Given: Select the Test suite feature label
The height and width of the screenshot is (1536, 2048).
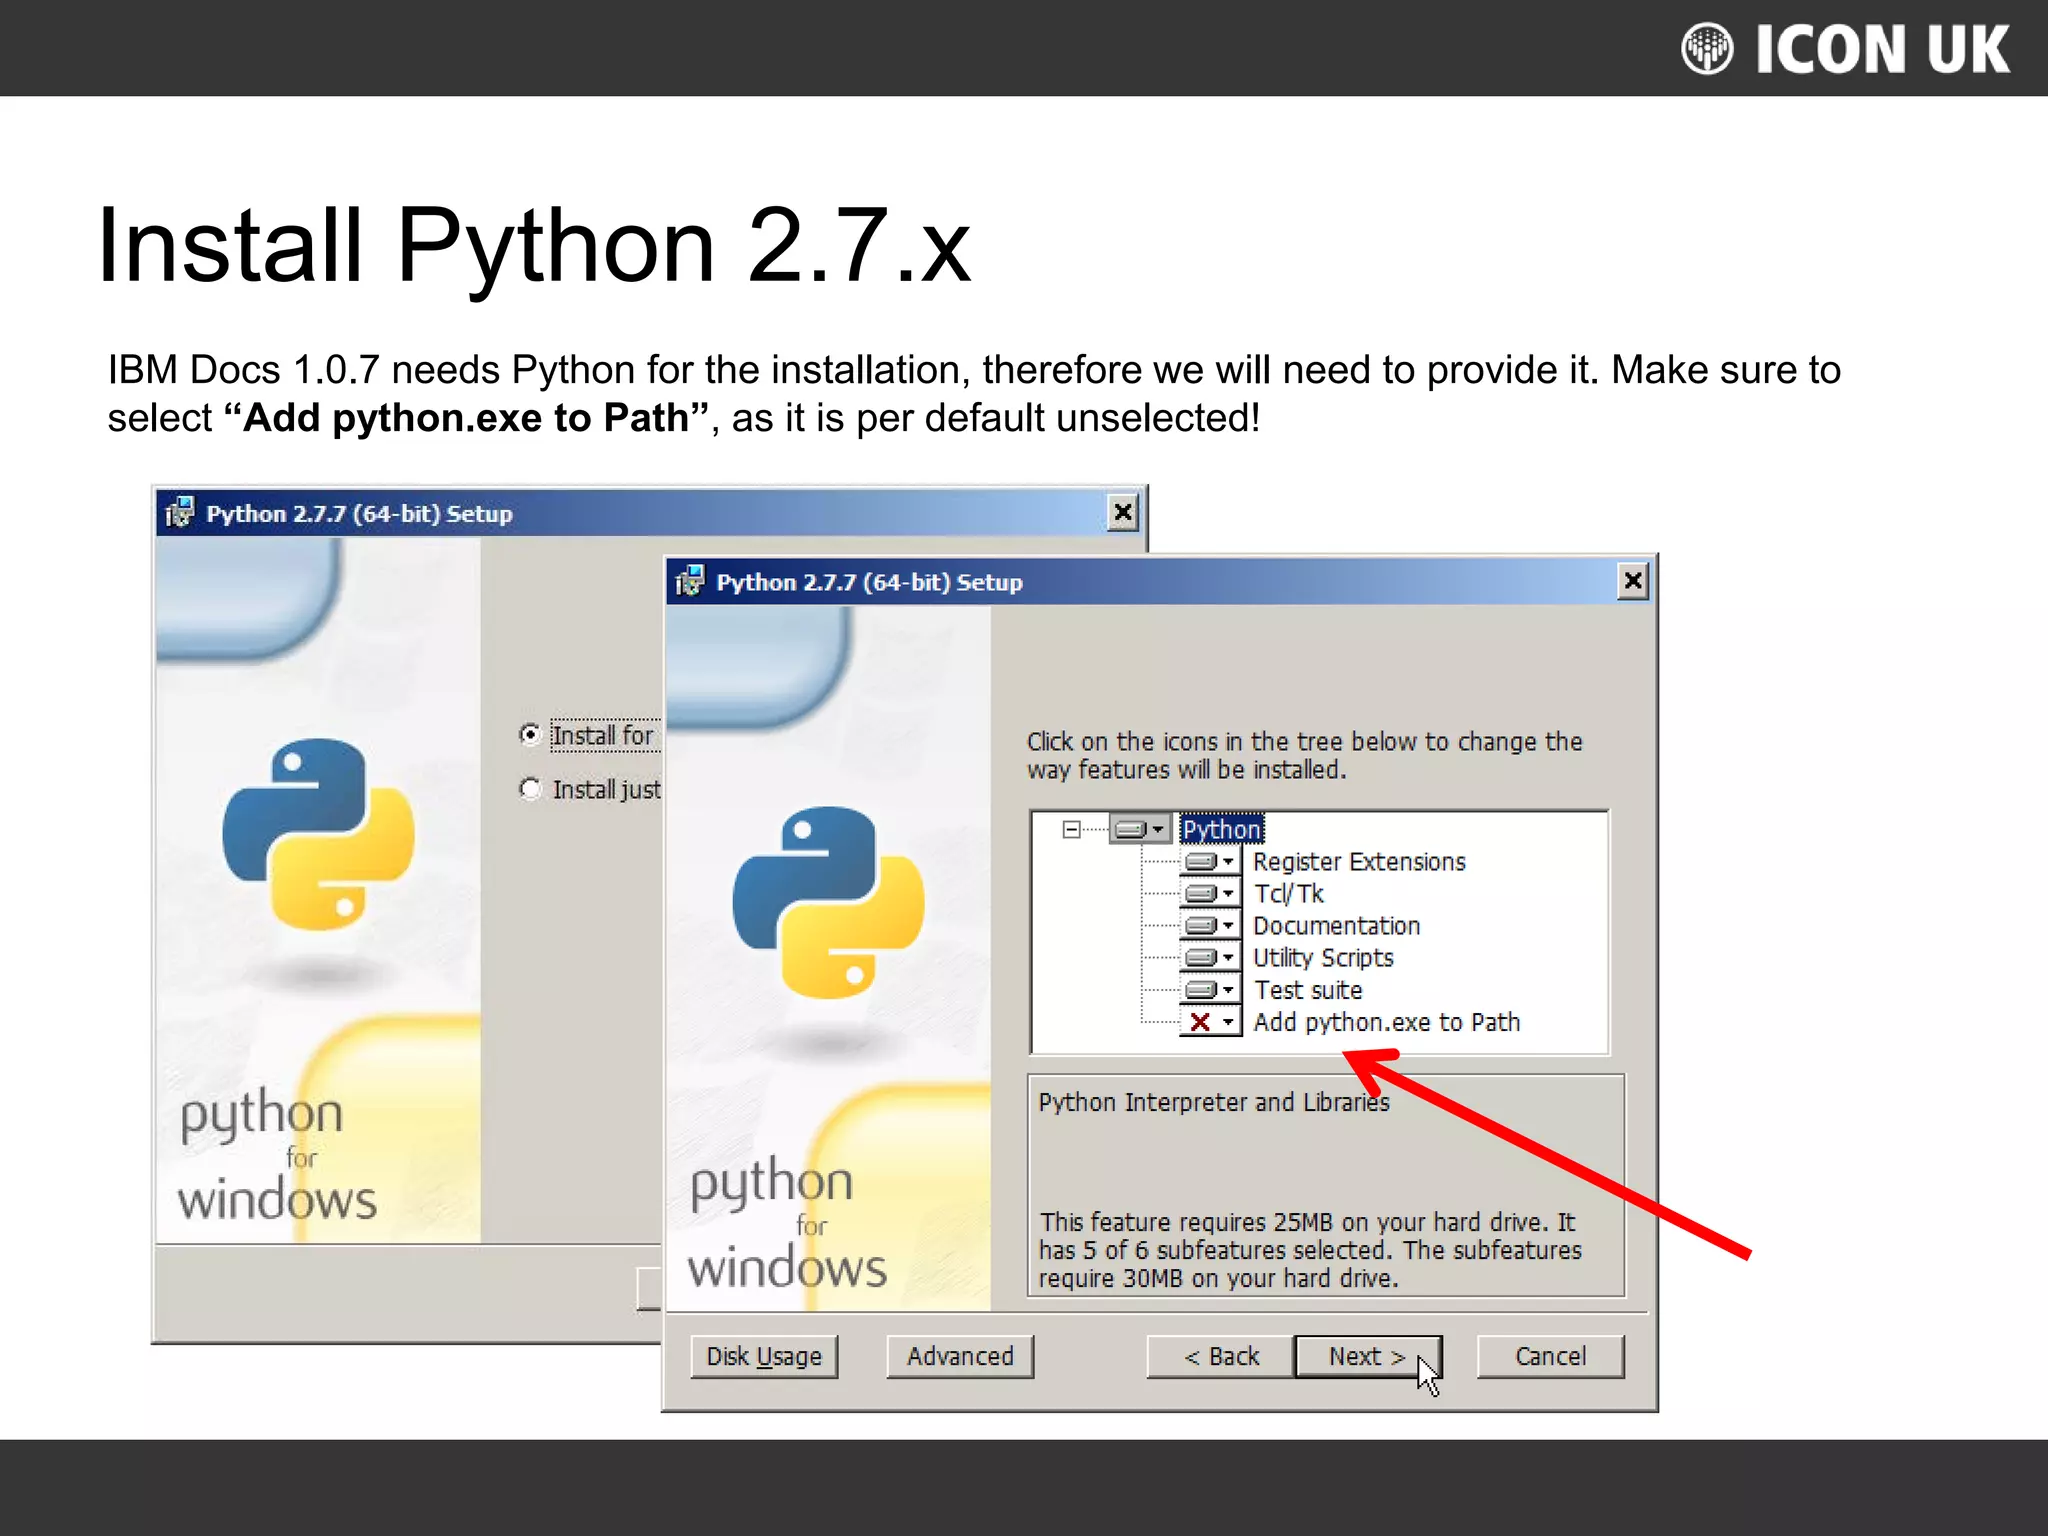Looking at the screenshot, I should click(x=1308, y=989).
